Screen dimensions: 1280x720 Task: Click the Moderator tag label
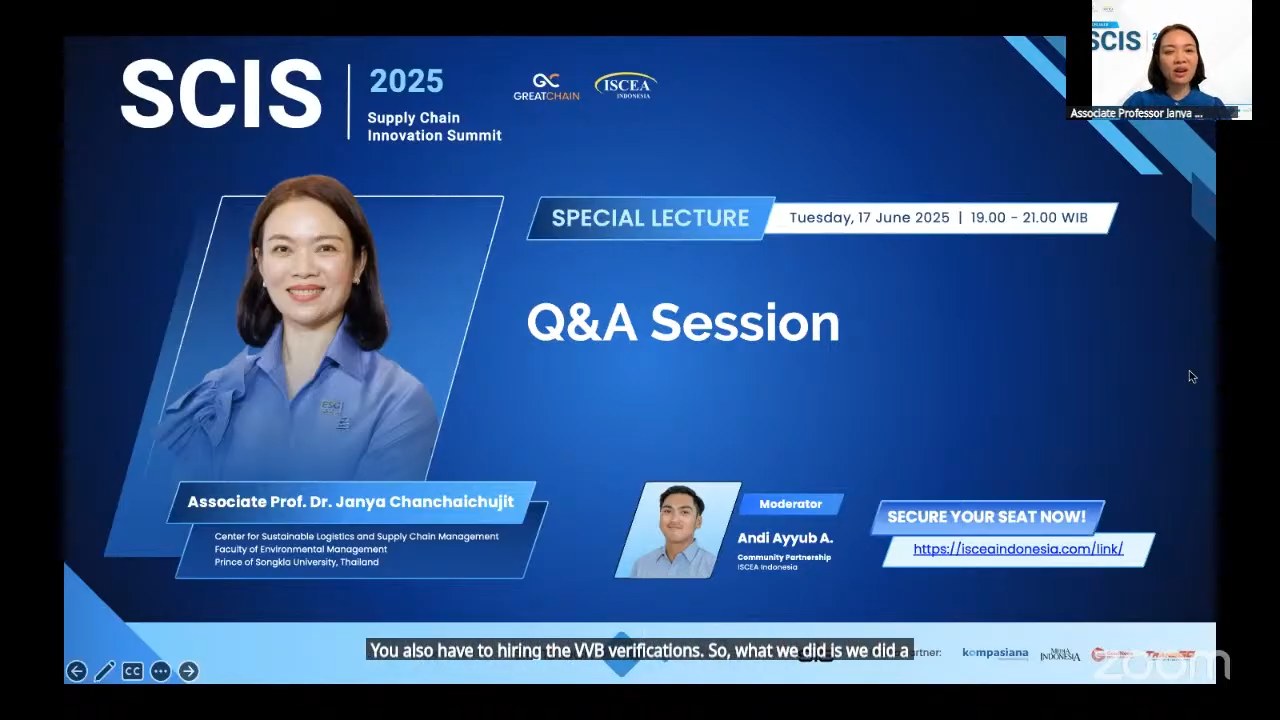pyautogui.click(x=790, y=504)
